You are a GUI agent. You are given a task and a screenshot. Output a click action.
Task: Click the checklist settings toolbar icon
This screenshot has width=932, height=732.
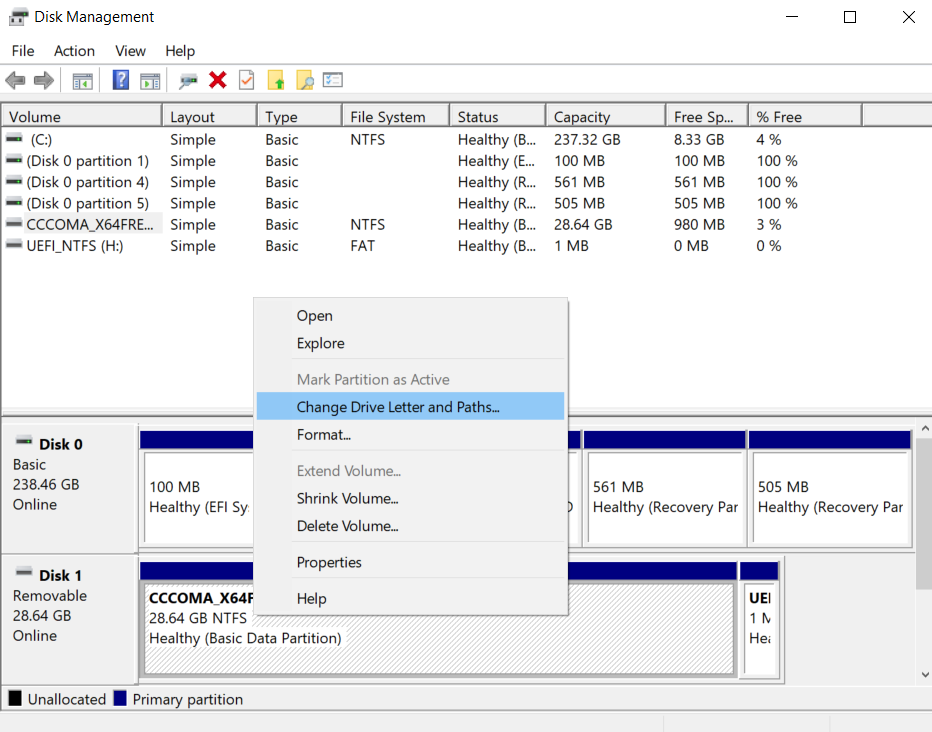[x=333, y=81]
